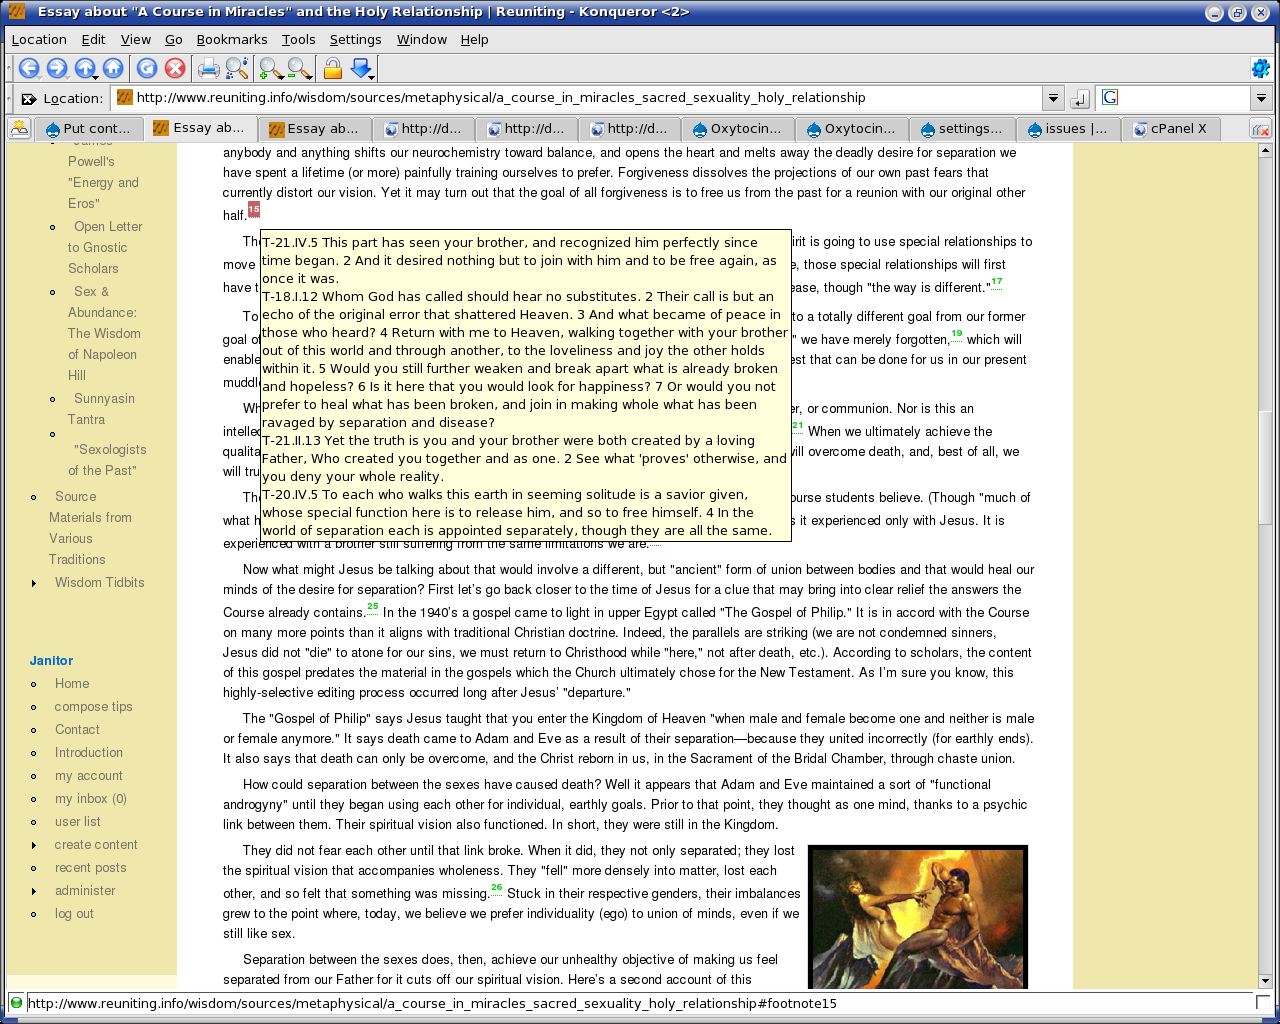Clear the location bar with arrow icon

point(28,98)
